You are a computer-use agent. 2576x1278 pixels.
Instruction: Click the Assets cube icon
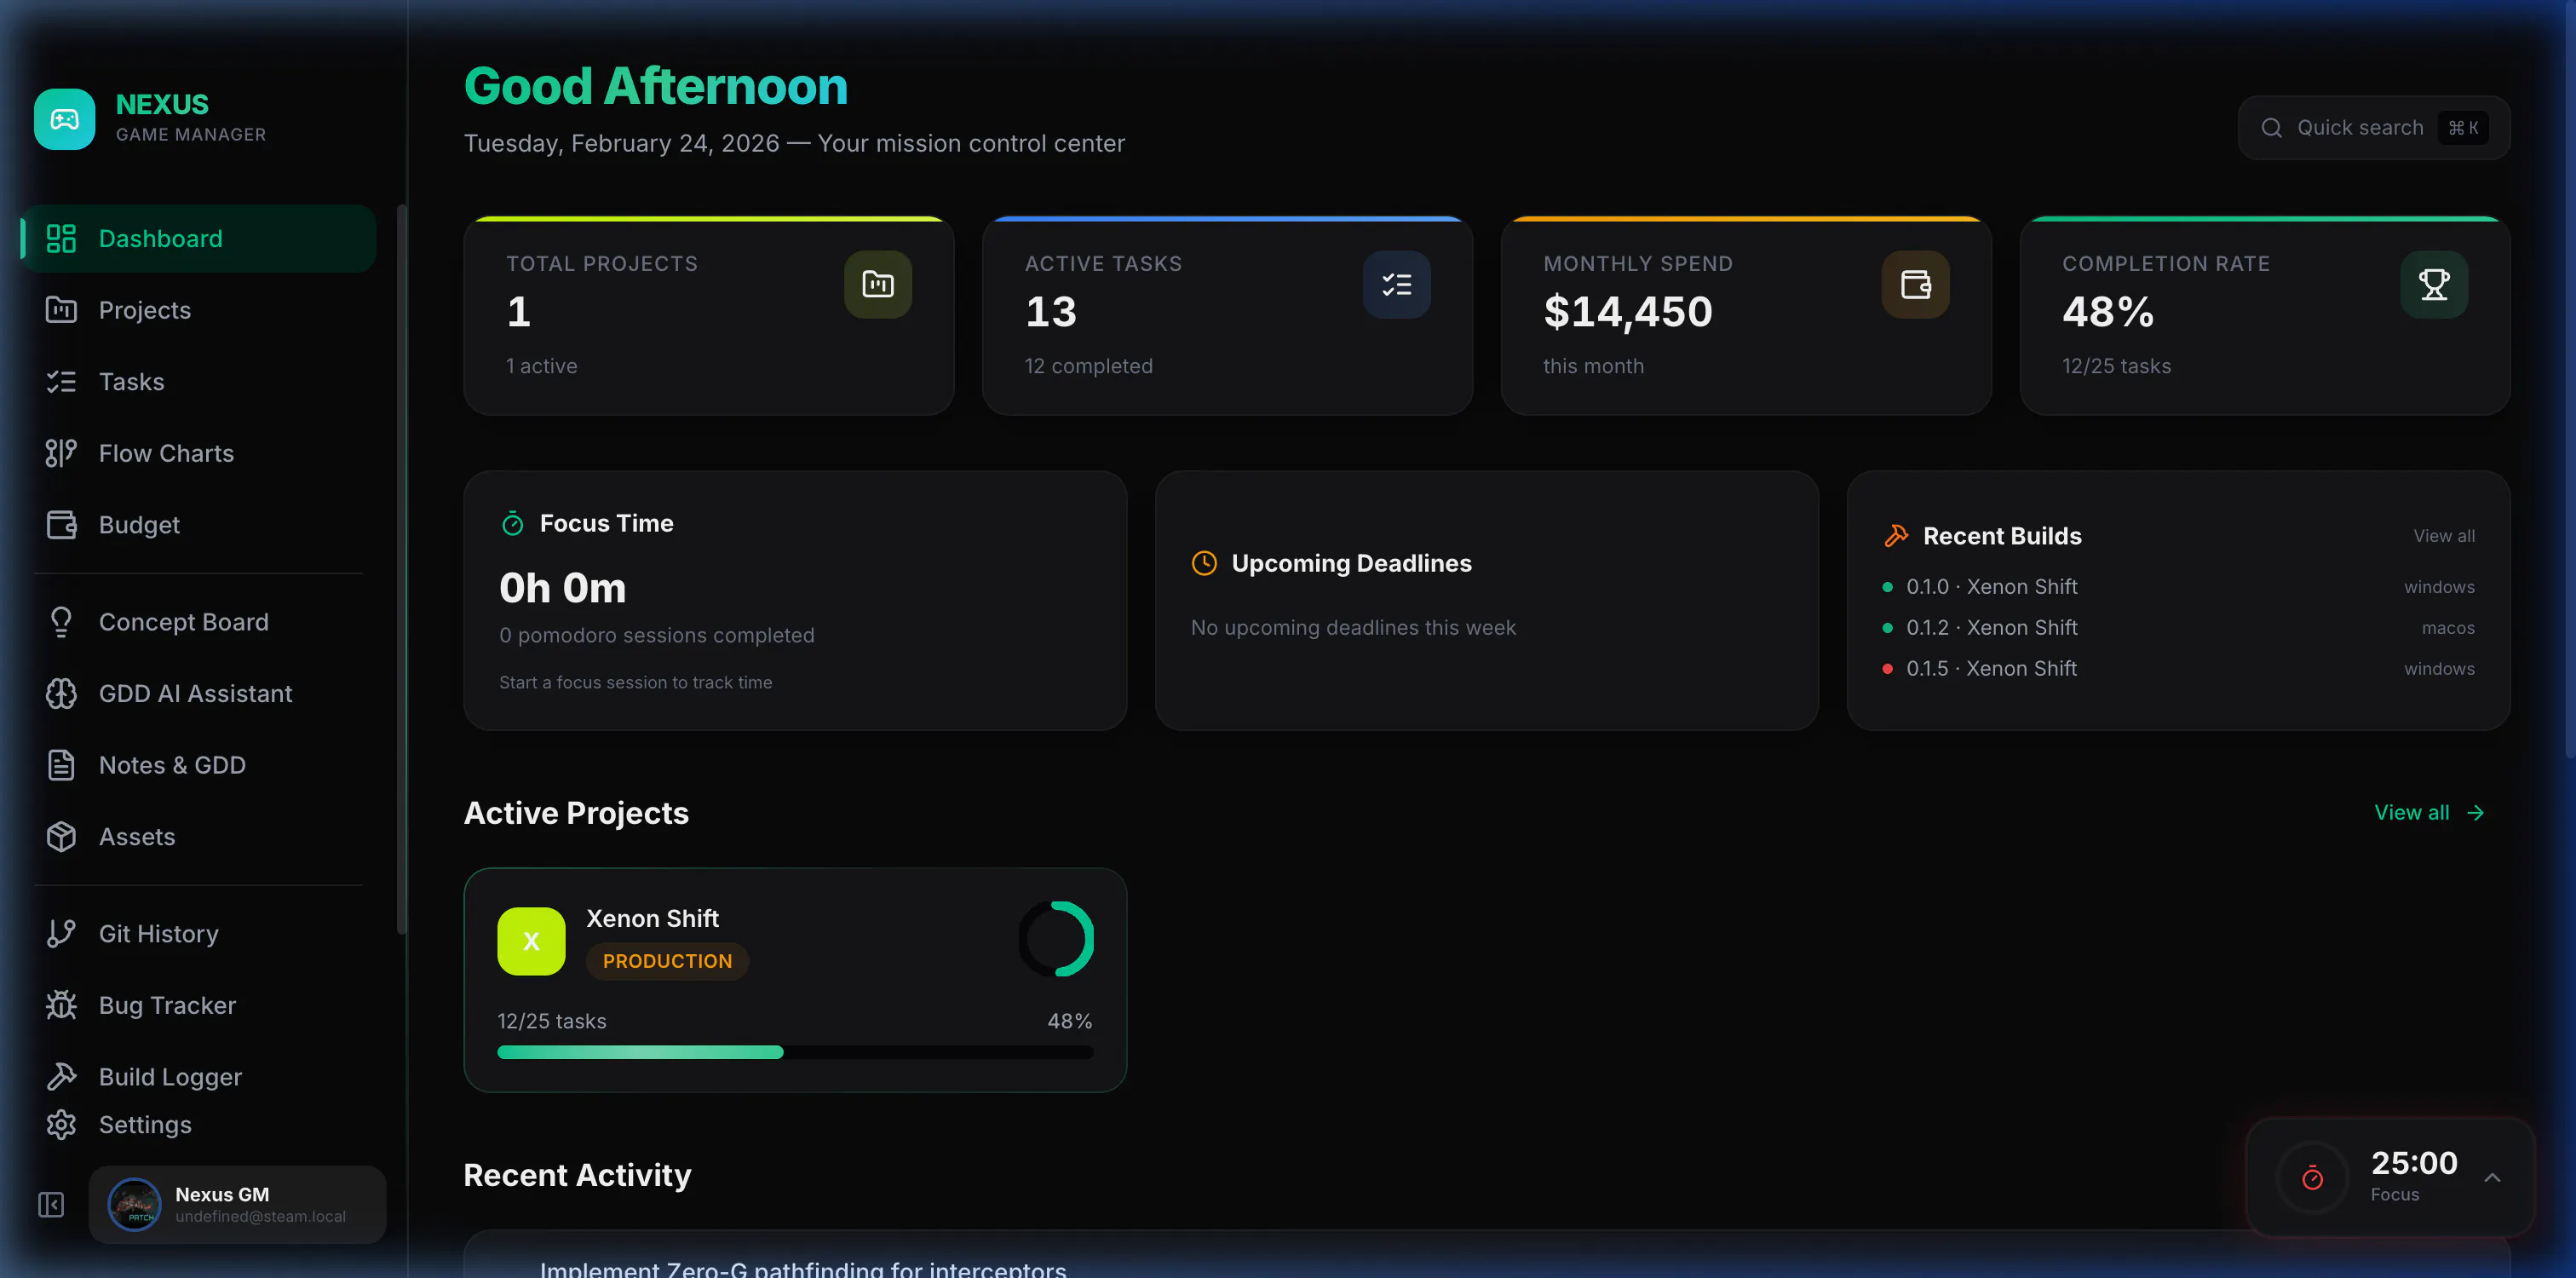click(61, 836)
